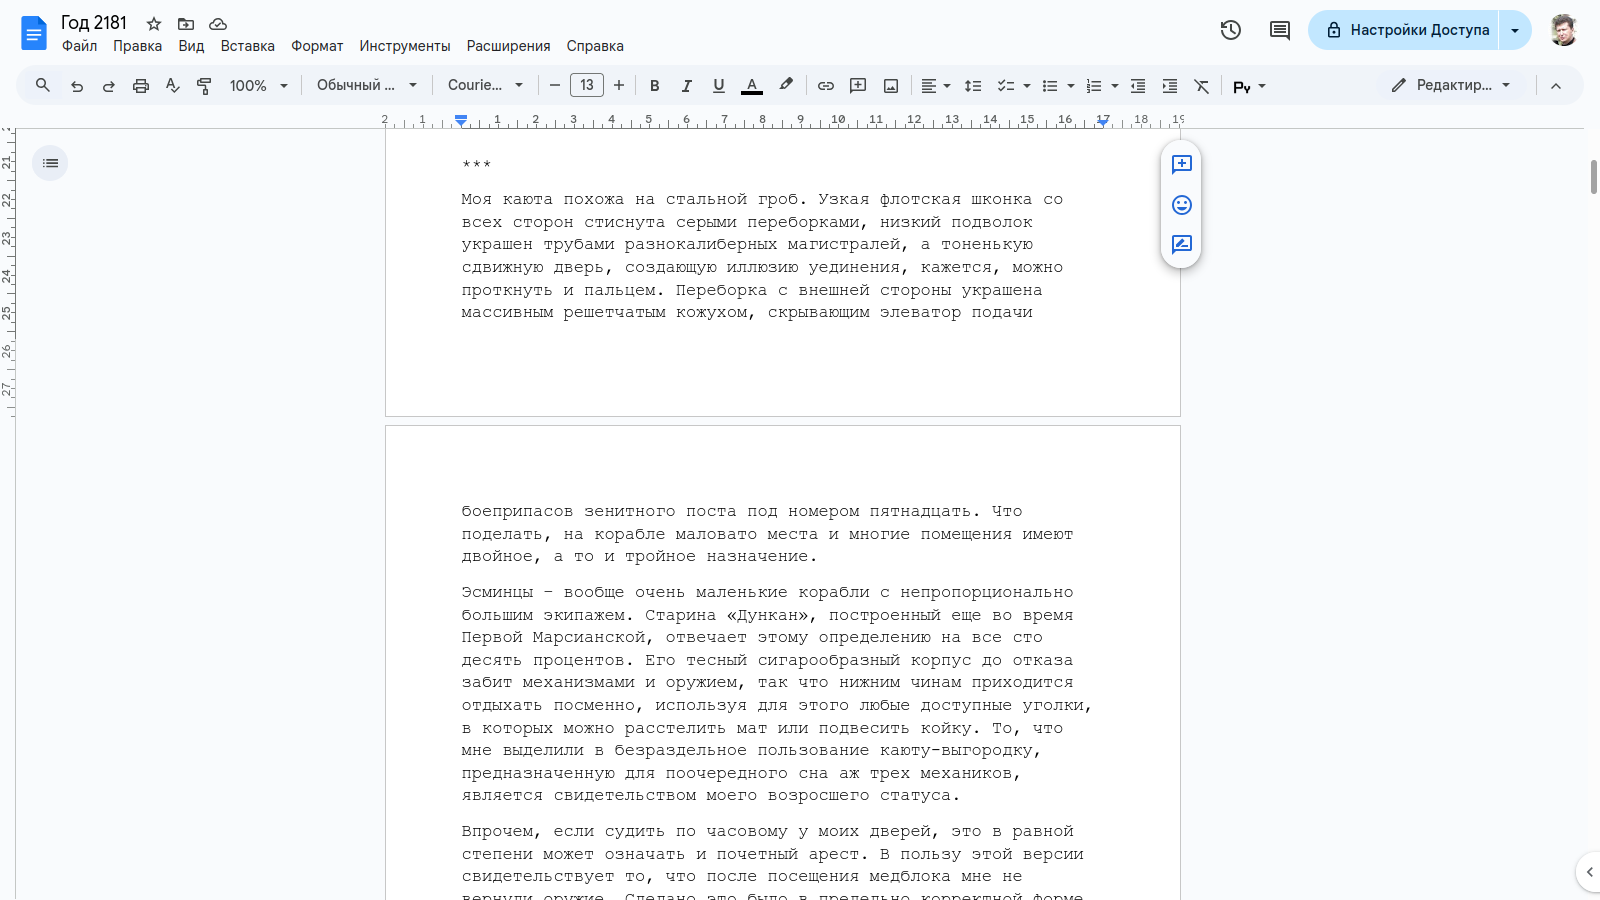
Task: Increase font size with plus button
Action: [619, 86]
